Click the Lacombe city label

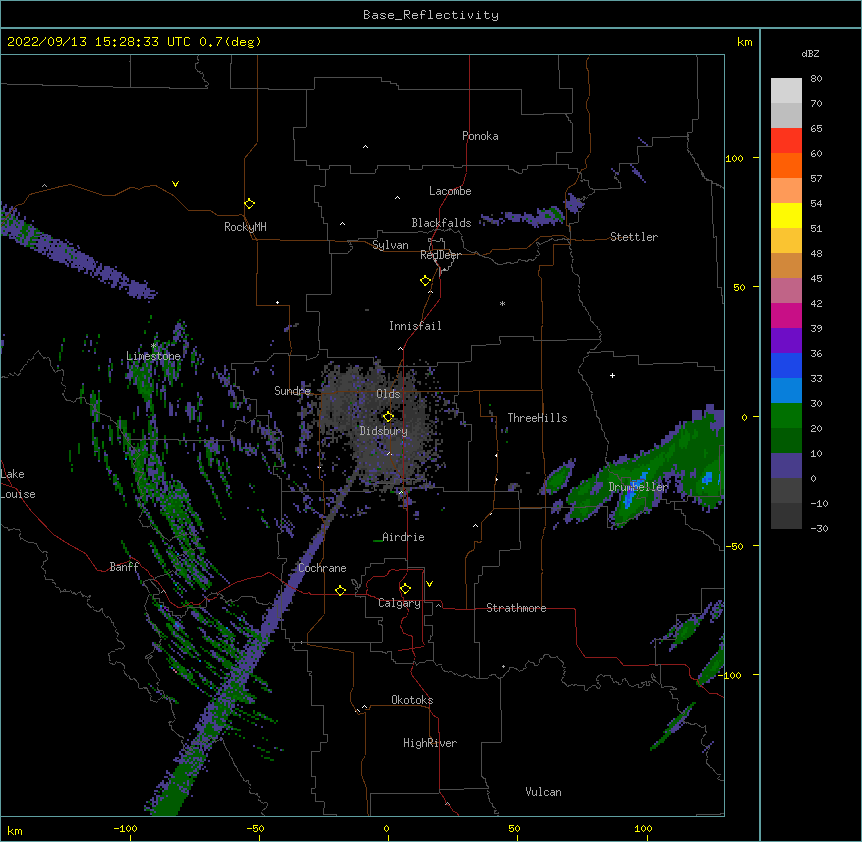point(450,191)
